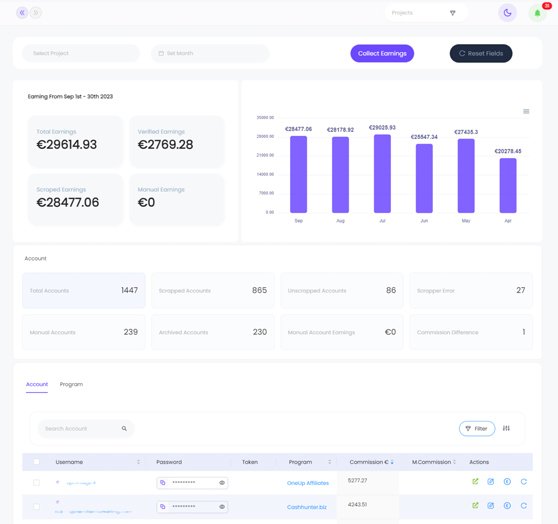Sort by Commission € column
Viewport: 558px width, 524px height.
coord(392,462)
